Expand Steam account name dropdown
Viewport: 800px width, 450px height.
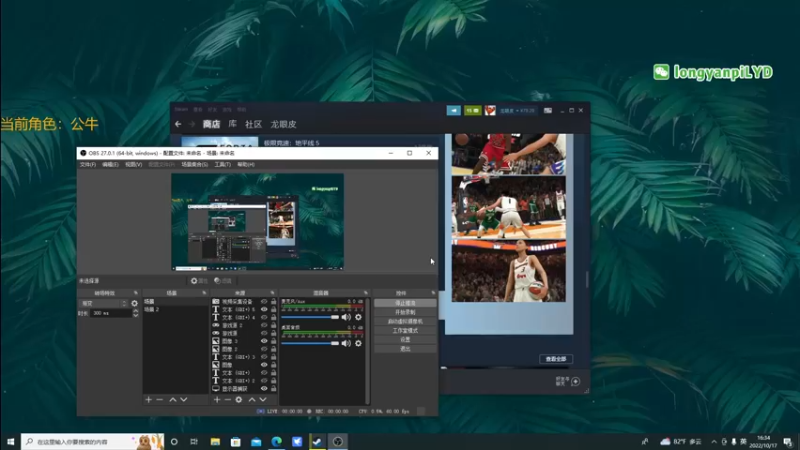tap(517, 110)
